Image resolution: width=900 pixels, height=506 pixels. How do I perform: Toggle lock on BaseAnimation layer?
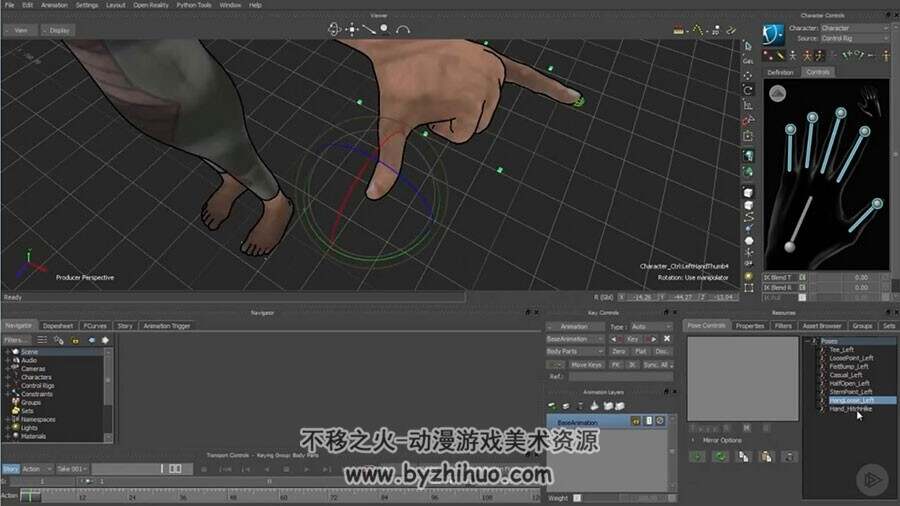click(x=636, y=421)
